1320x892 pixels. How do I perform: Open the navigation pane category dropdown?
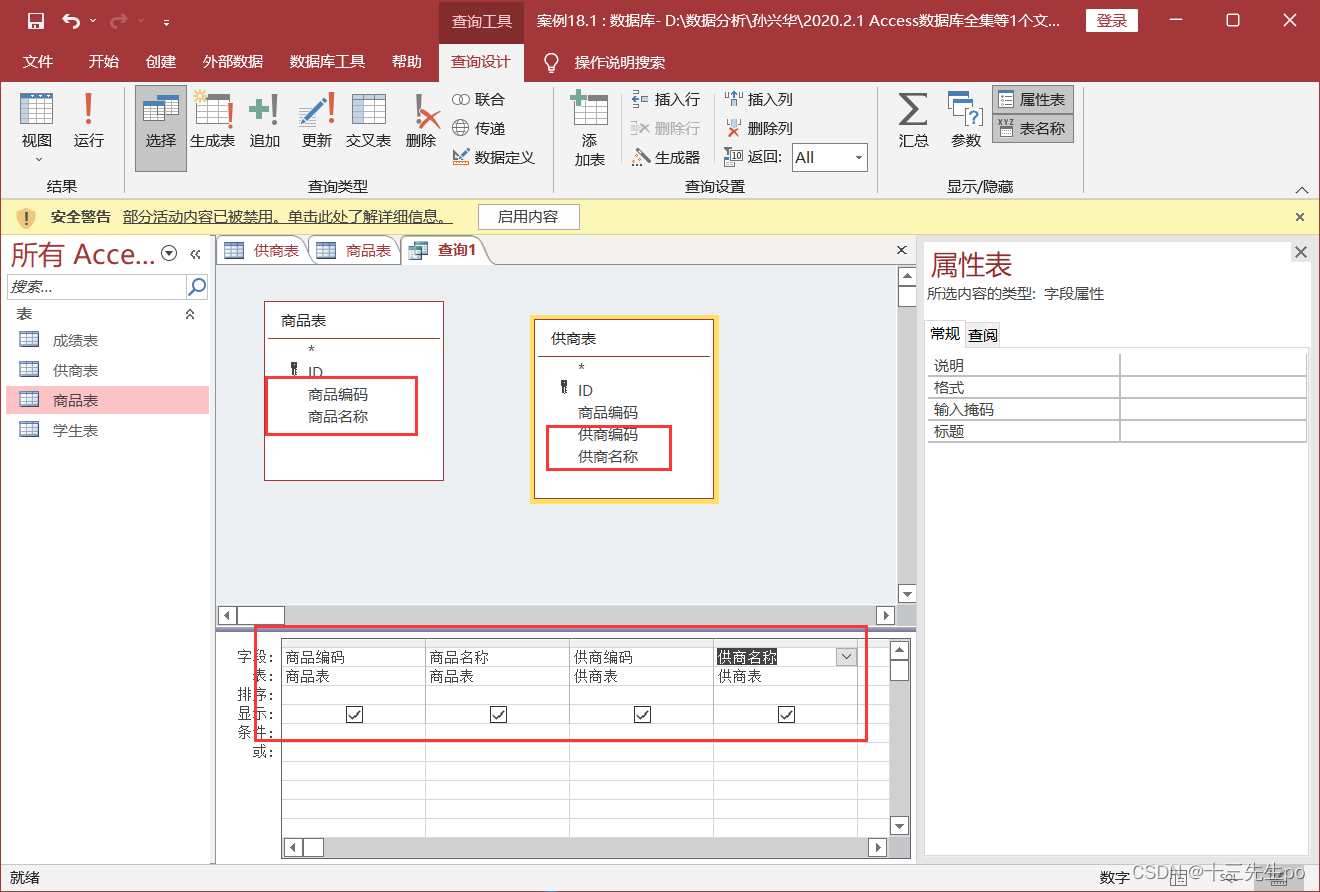point(169,254)
